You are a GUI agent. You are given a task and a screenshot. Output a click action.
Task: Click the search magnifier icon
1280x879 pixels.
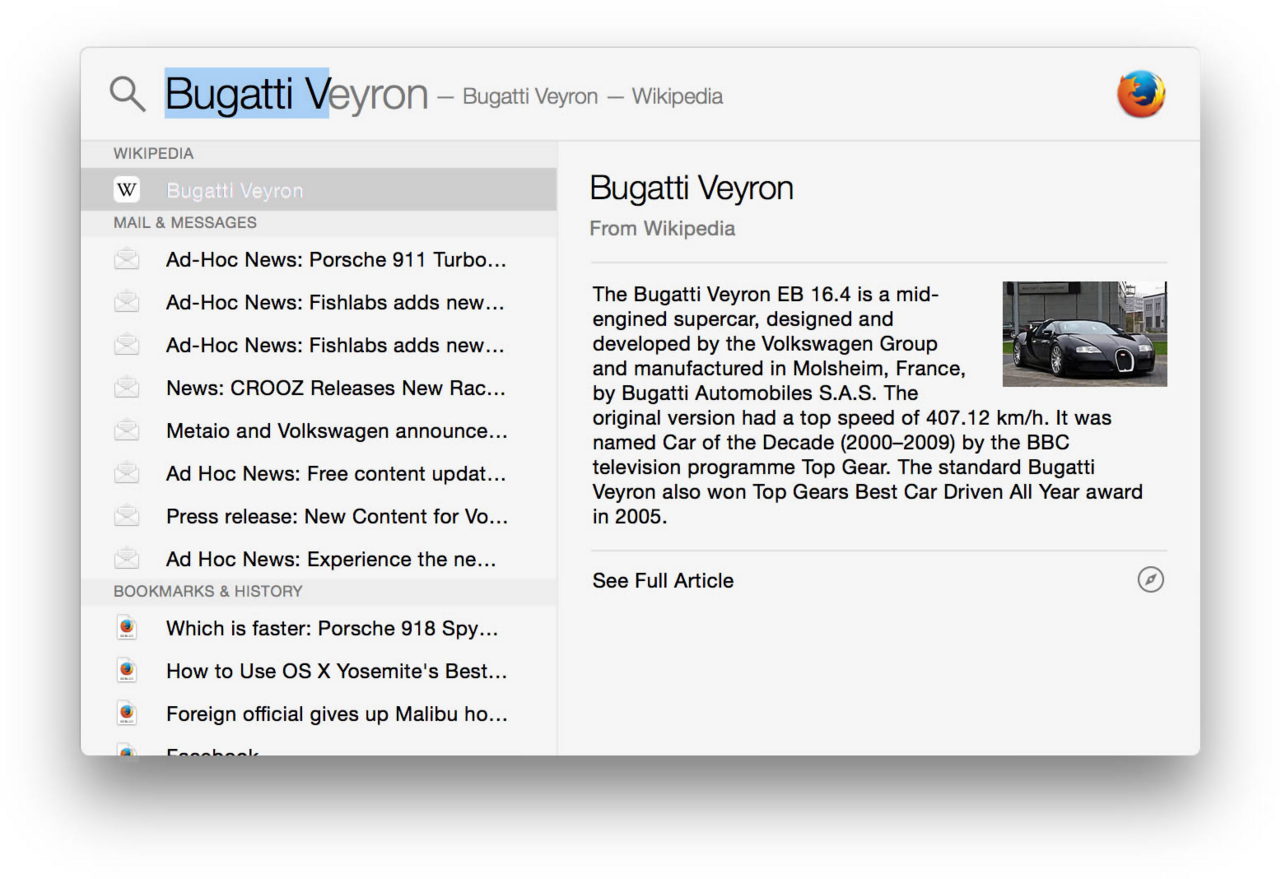click(x=126, y=92)
